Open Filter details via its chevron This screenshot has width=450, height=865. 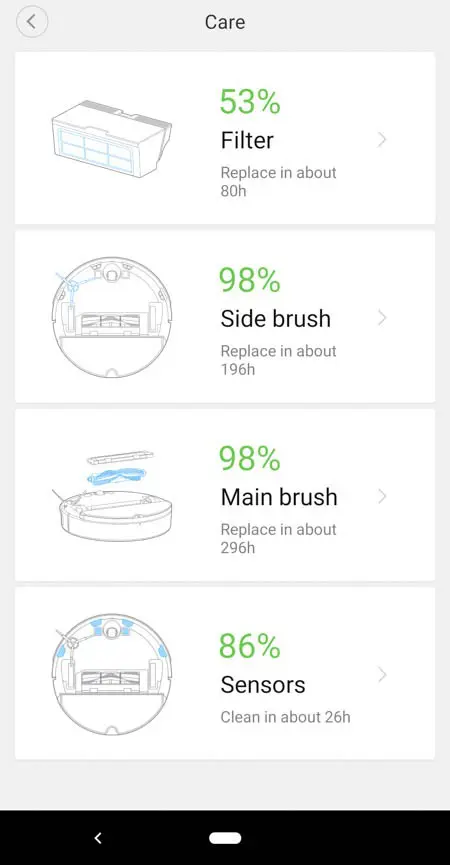382,140
